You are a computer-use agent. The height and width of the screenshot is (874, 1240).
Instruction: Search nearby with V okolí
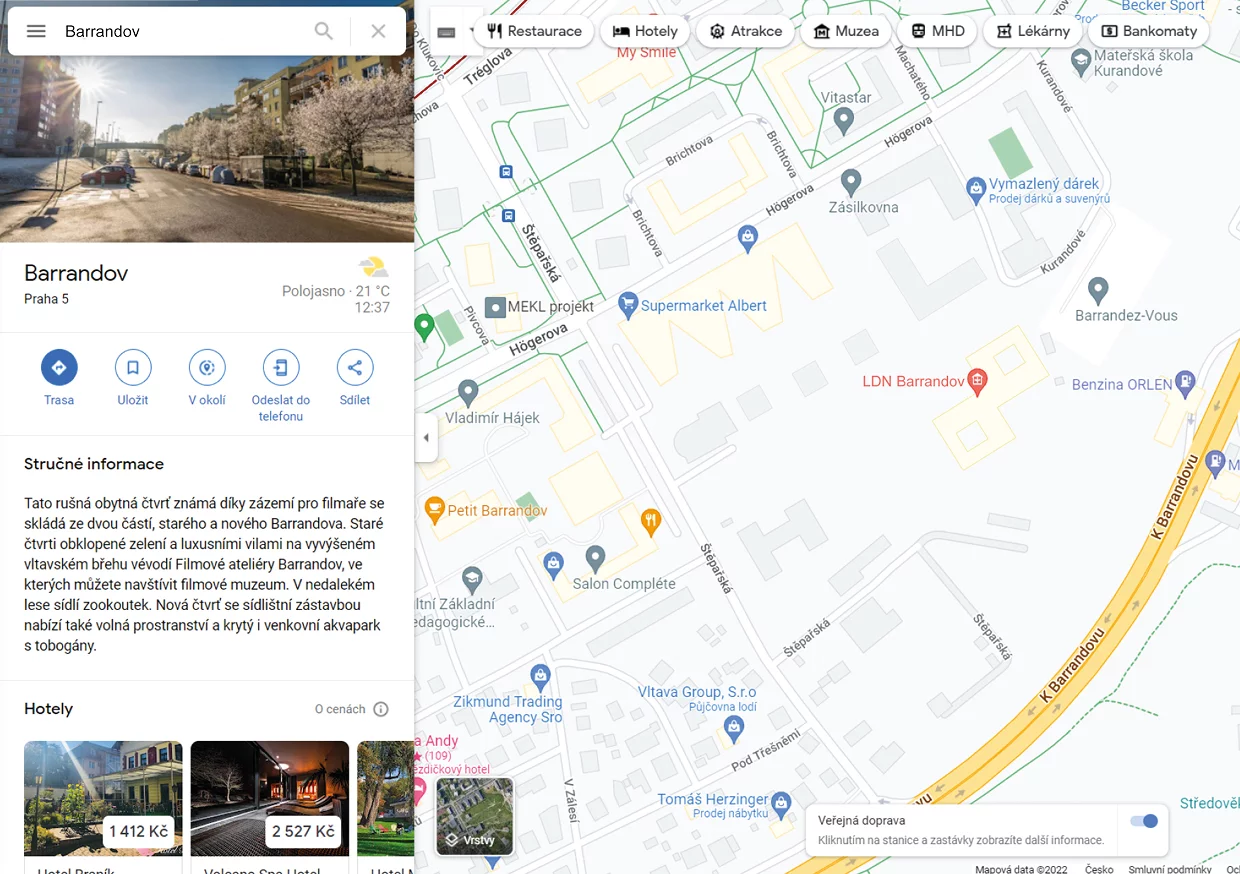click(207, 378)
